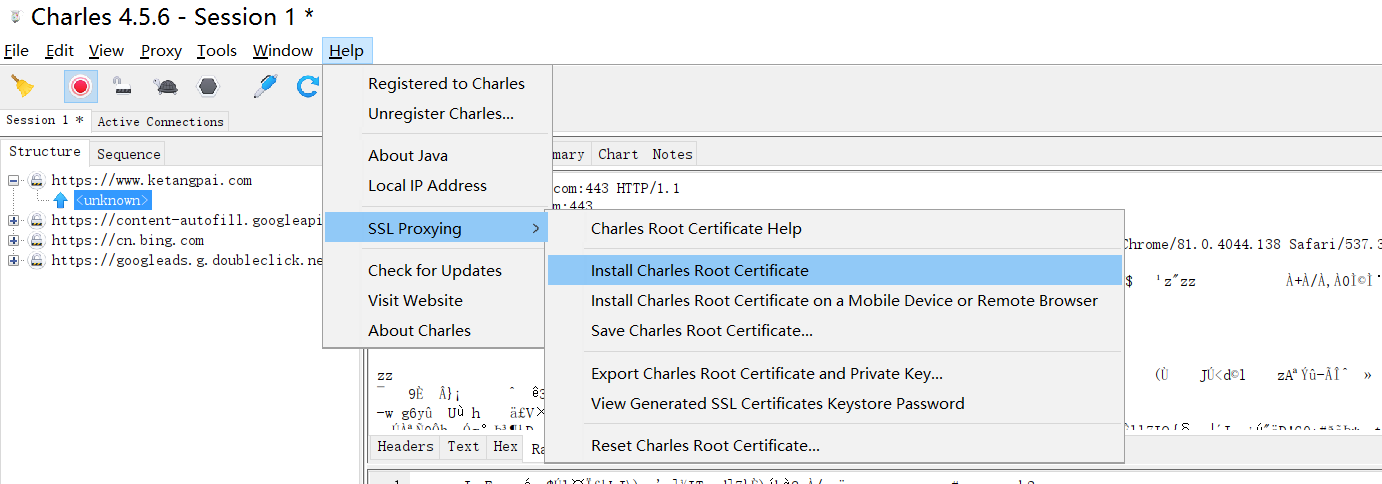Open the Tools menu

pyautogui.click(x=217, y=50)
